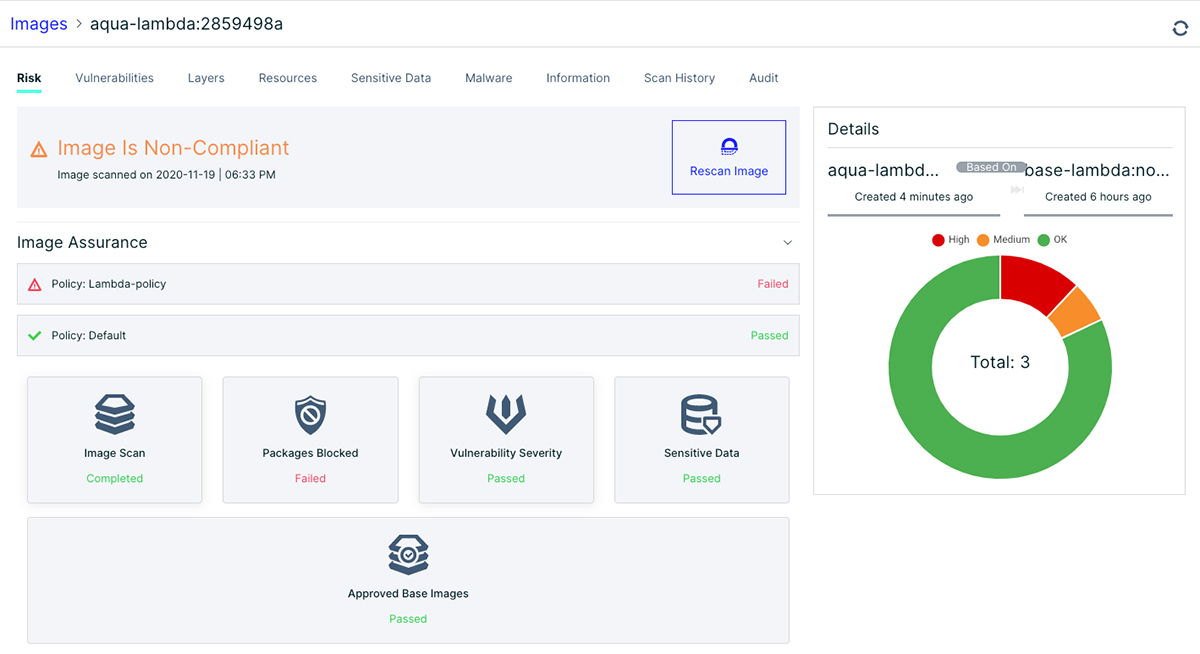1200x654 pixels.
Task: Click the Image Scan stacked layers icon
Action: 115,414
